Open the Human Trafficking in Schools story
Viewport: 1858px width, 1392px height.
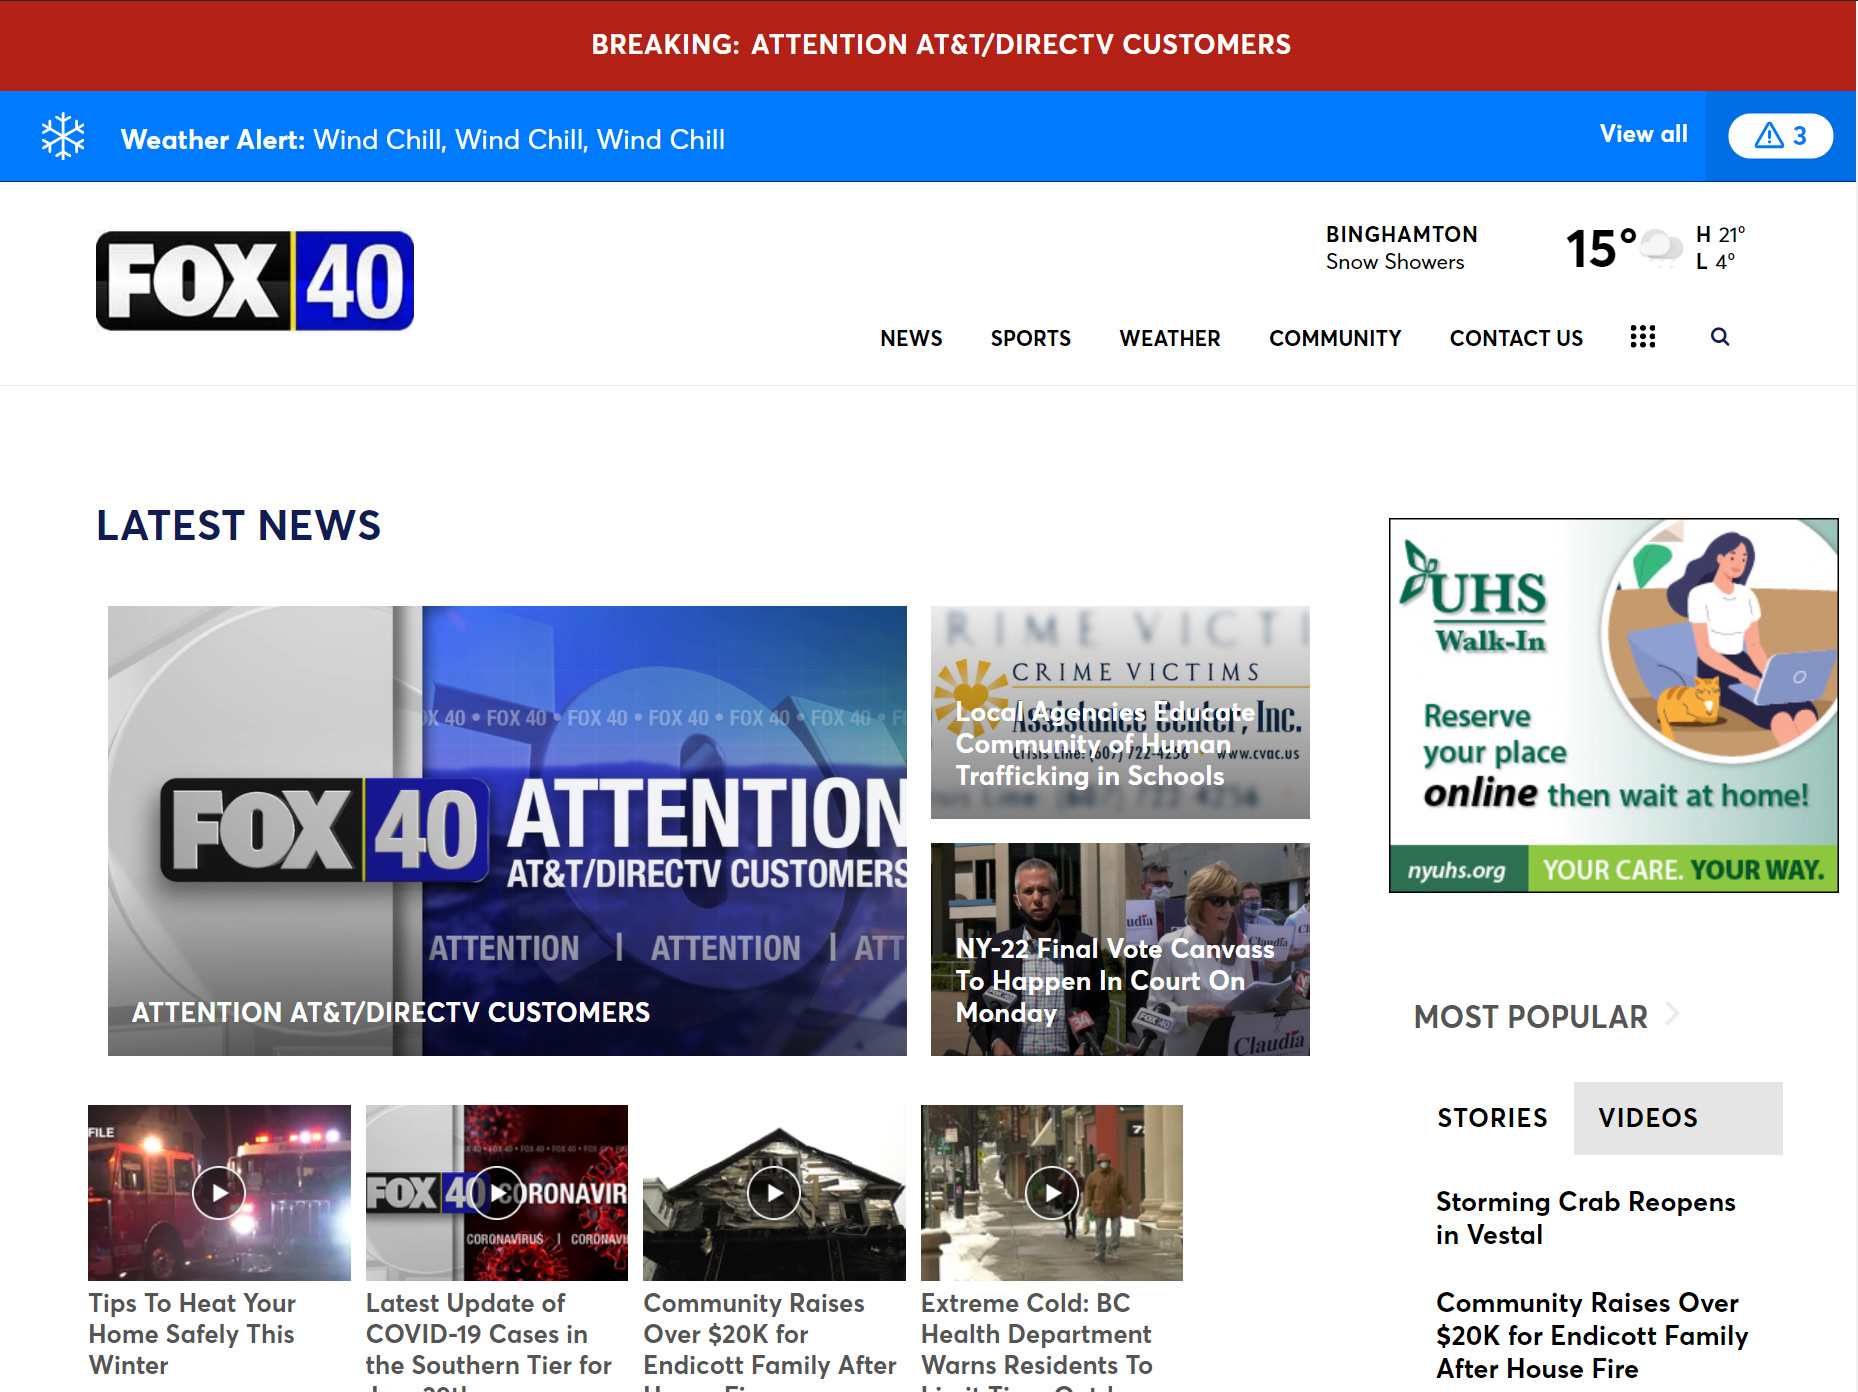click(1120, 712)
